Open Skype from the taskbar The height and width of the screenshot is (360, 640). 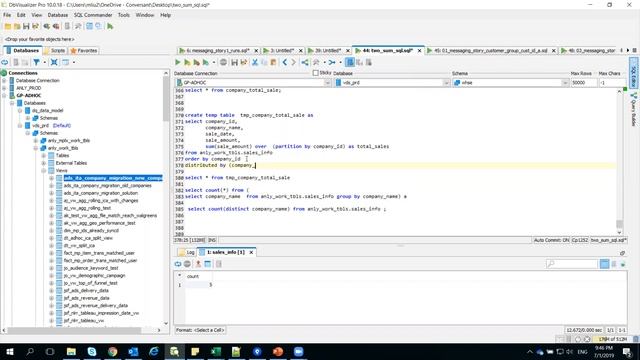point(92,351)
